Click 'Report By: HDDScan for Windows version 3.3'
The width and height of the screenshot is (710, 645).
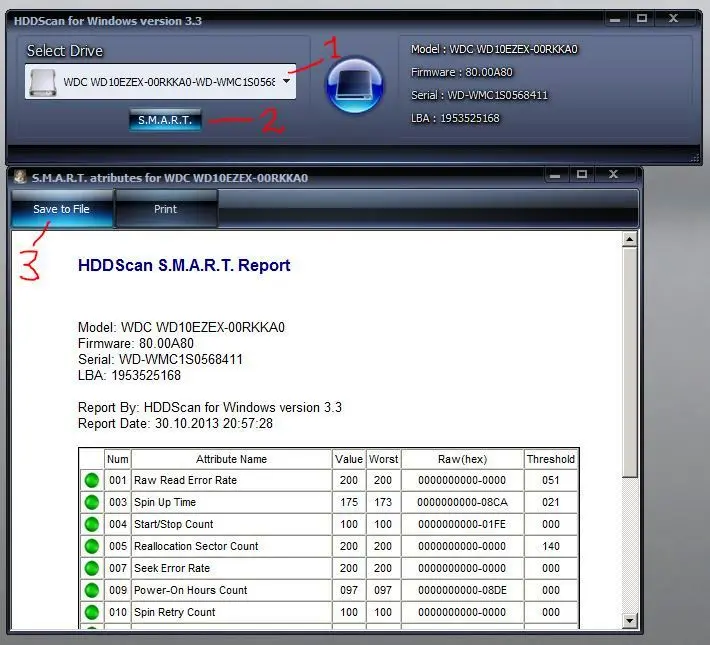coord(210,407)
